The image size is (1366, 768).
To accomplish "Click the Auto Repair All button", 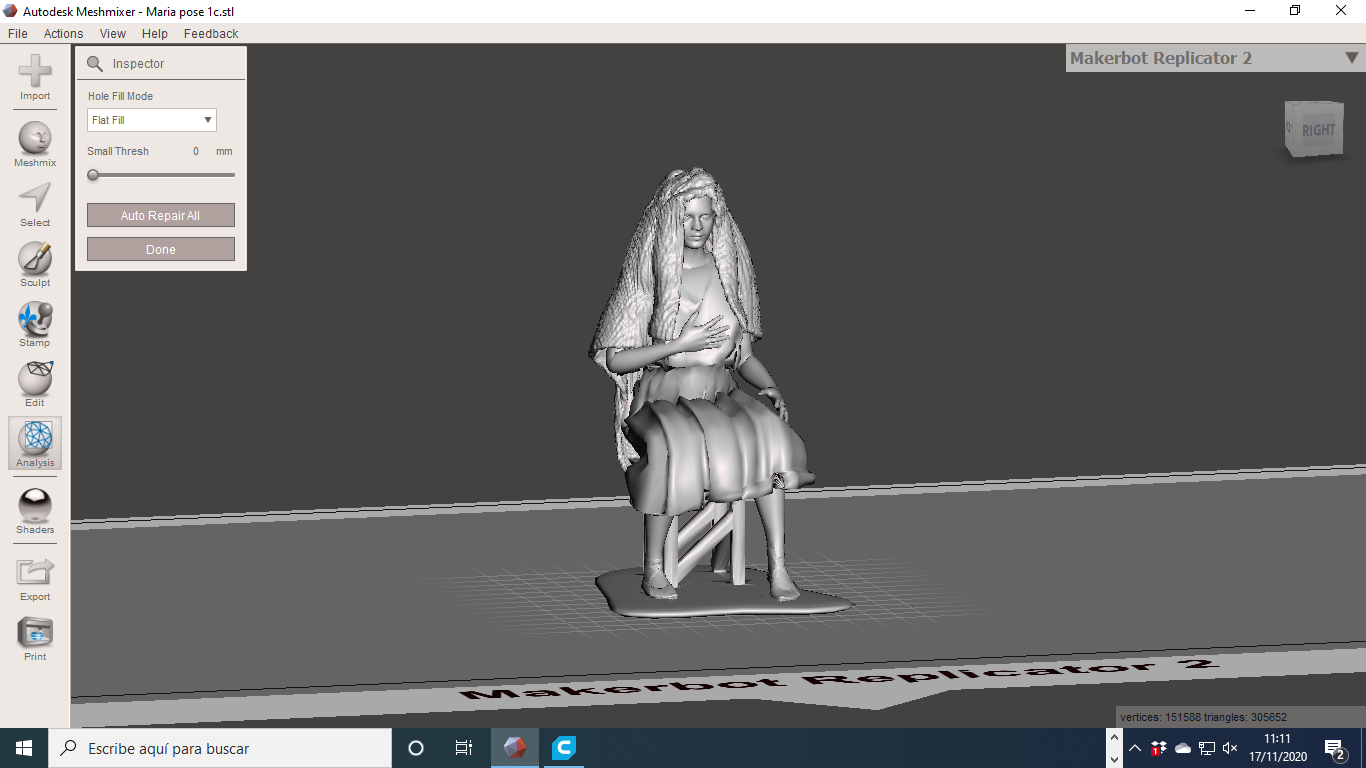I will 160,214.
